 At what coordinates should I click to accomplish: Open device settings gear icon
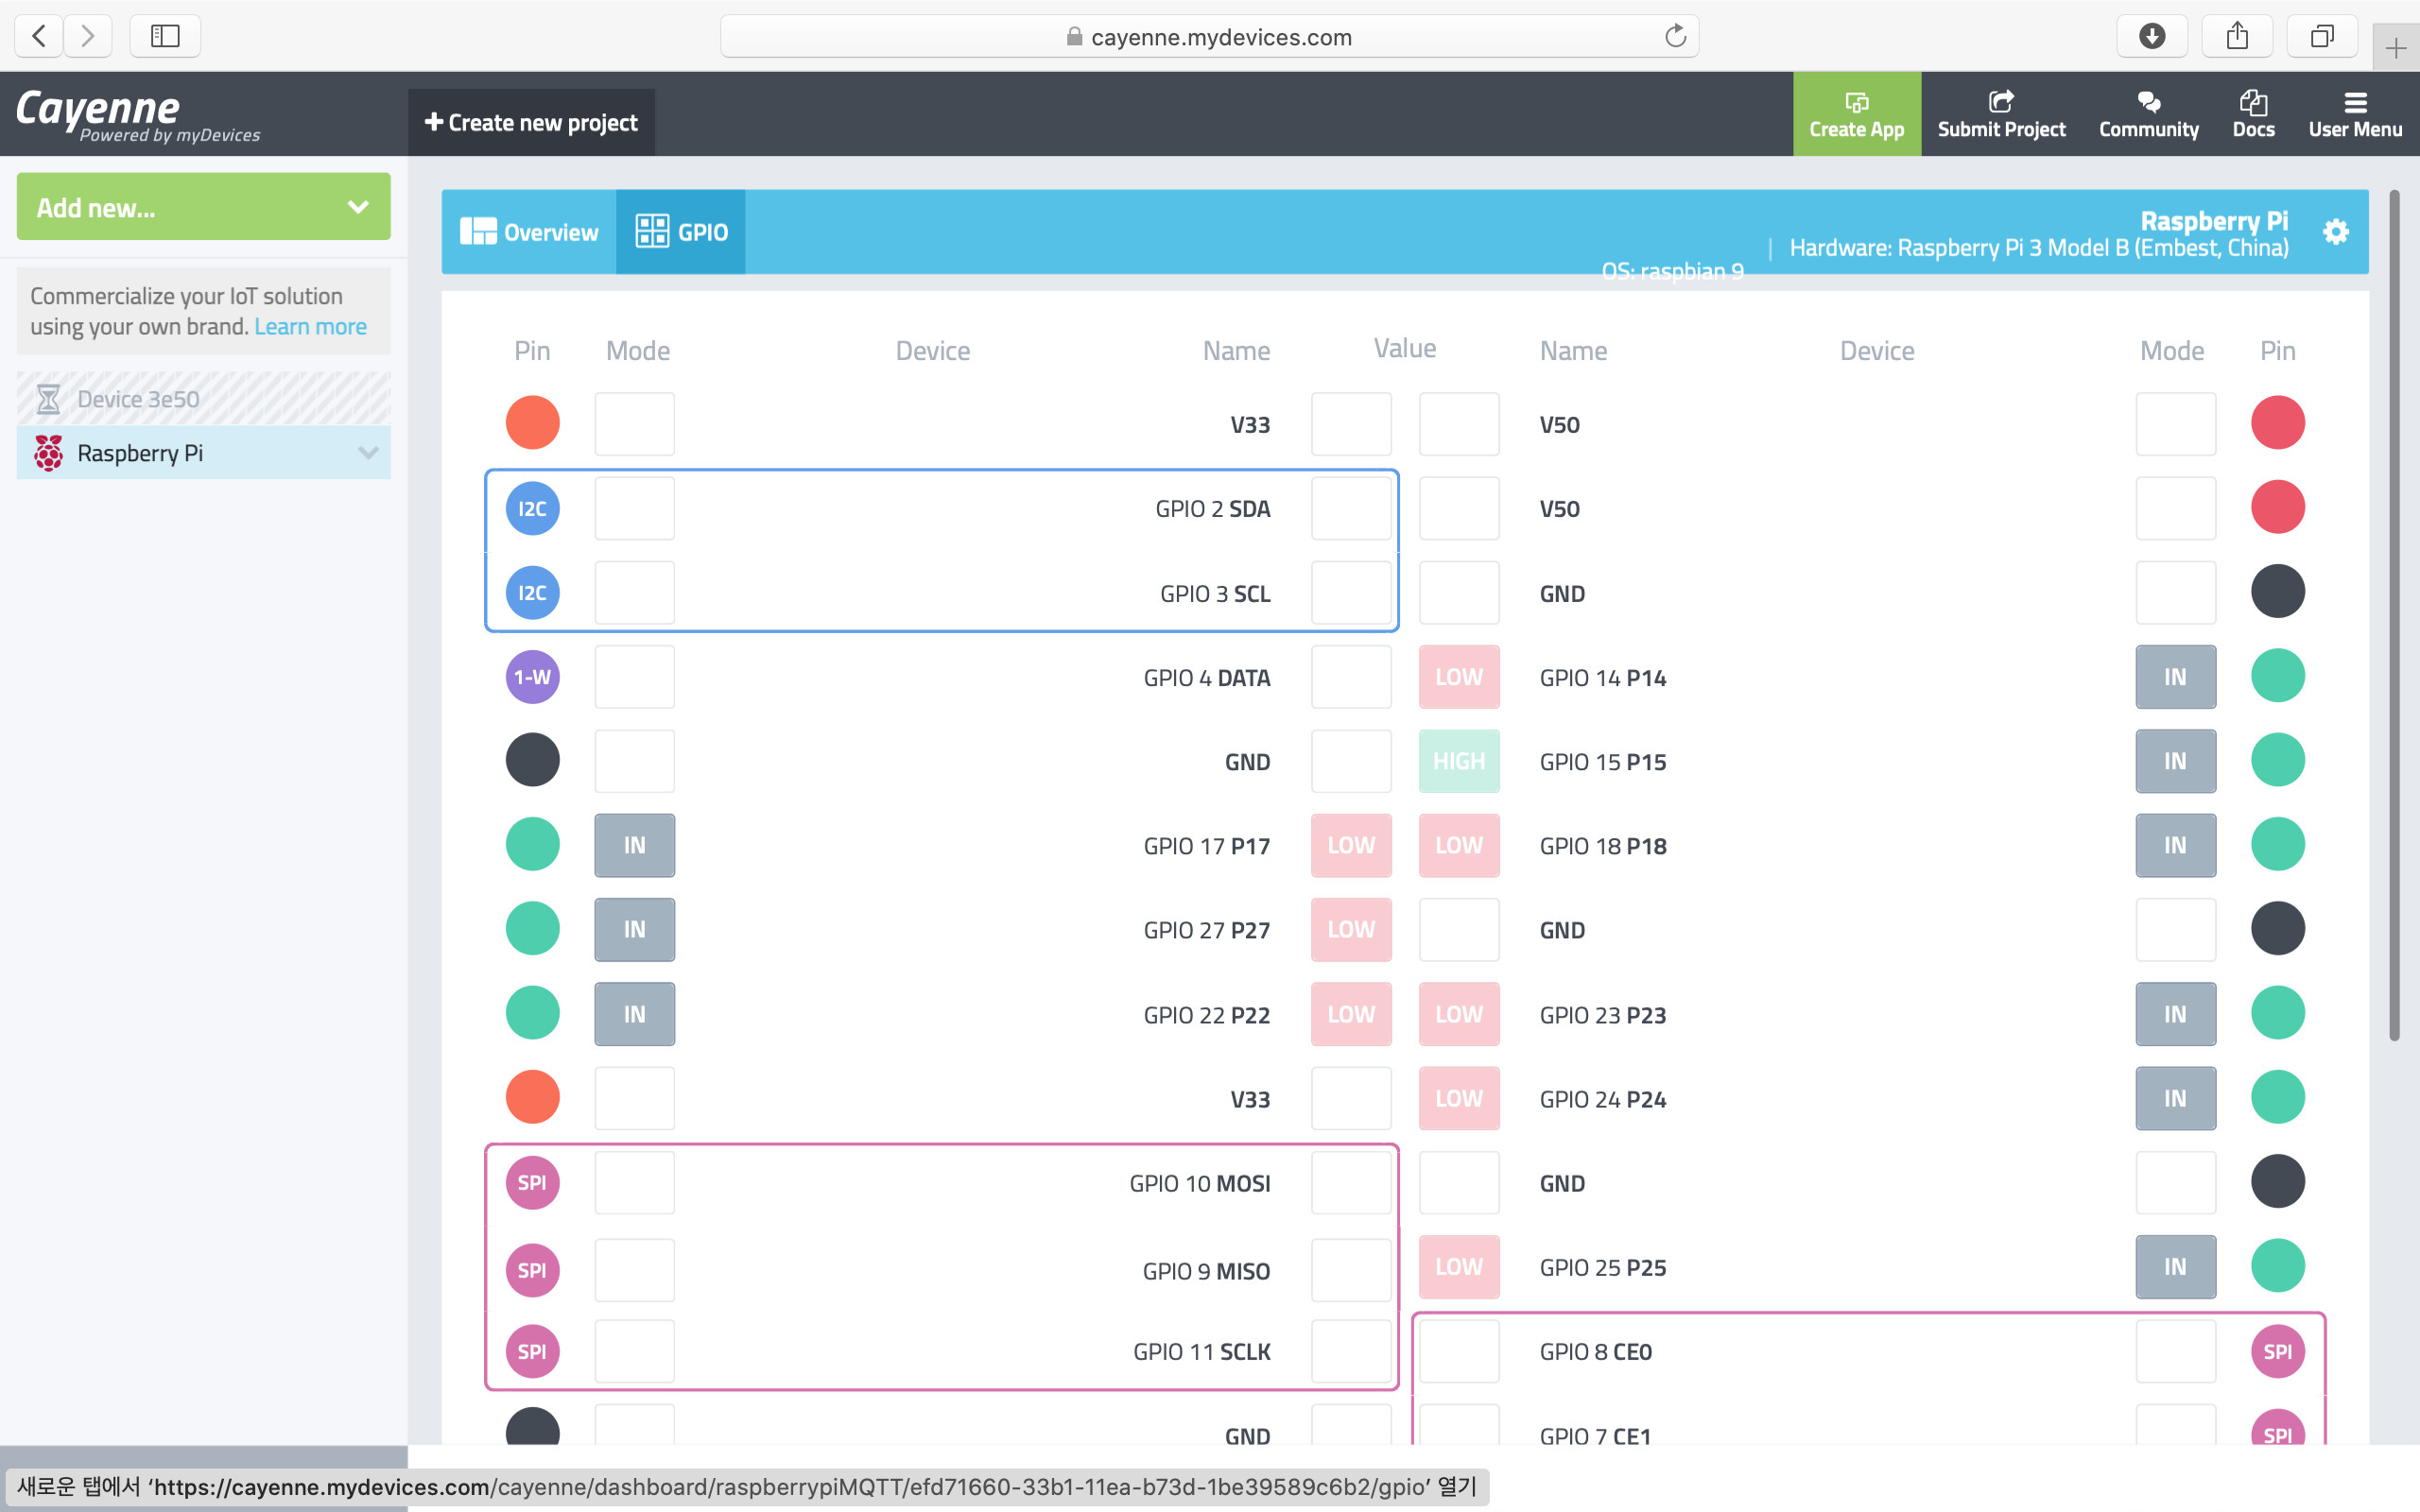pos(2335,232)
